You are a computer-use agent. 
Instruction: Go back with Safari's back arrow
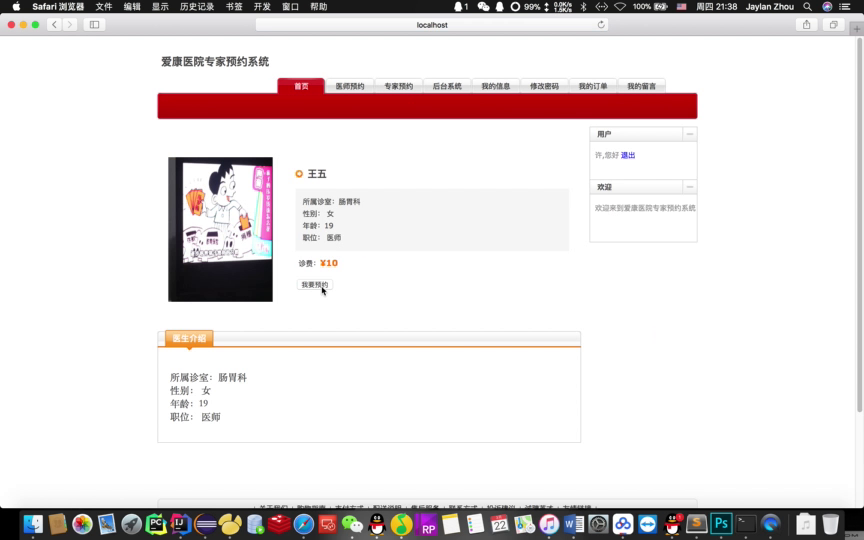tap(54, 25)
